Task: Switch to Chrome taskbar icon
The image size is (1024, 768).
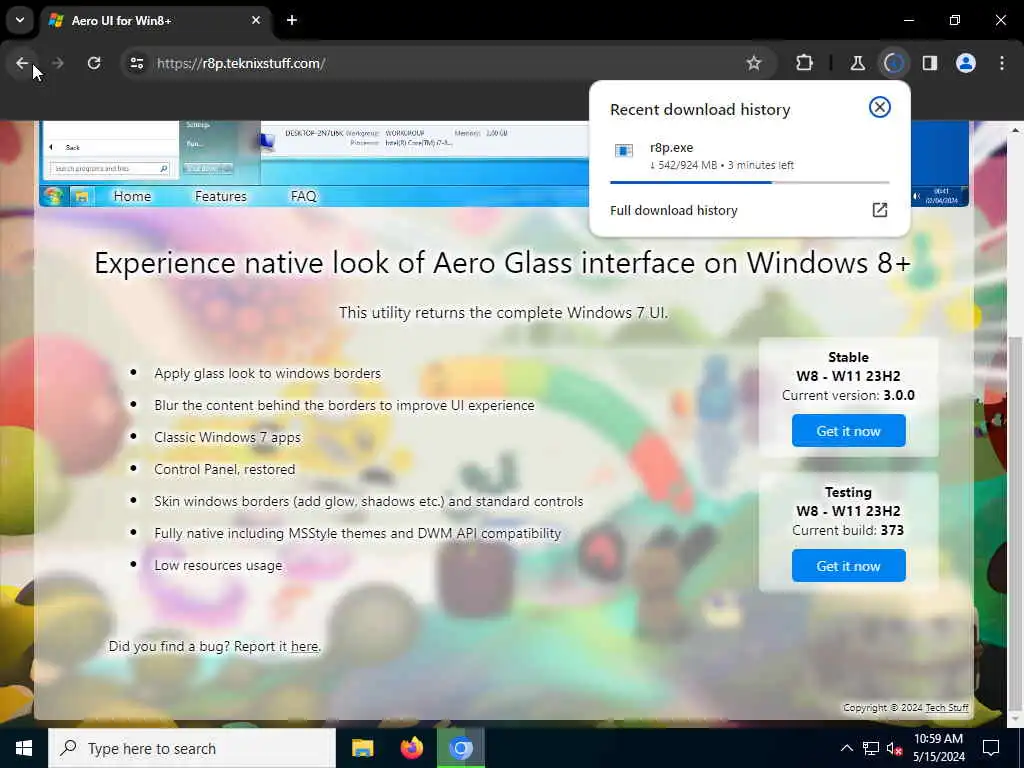Action: click(460, 748)
